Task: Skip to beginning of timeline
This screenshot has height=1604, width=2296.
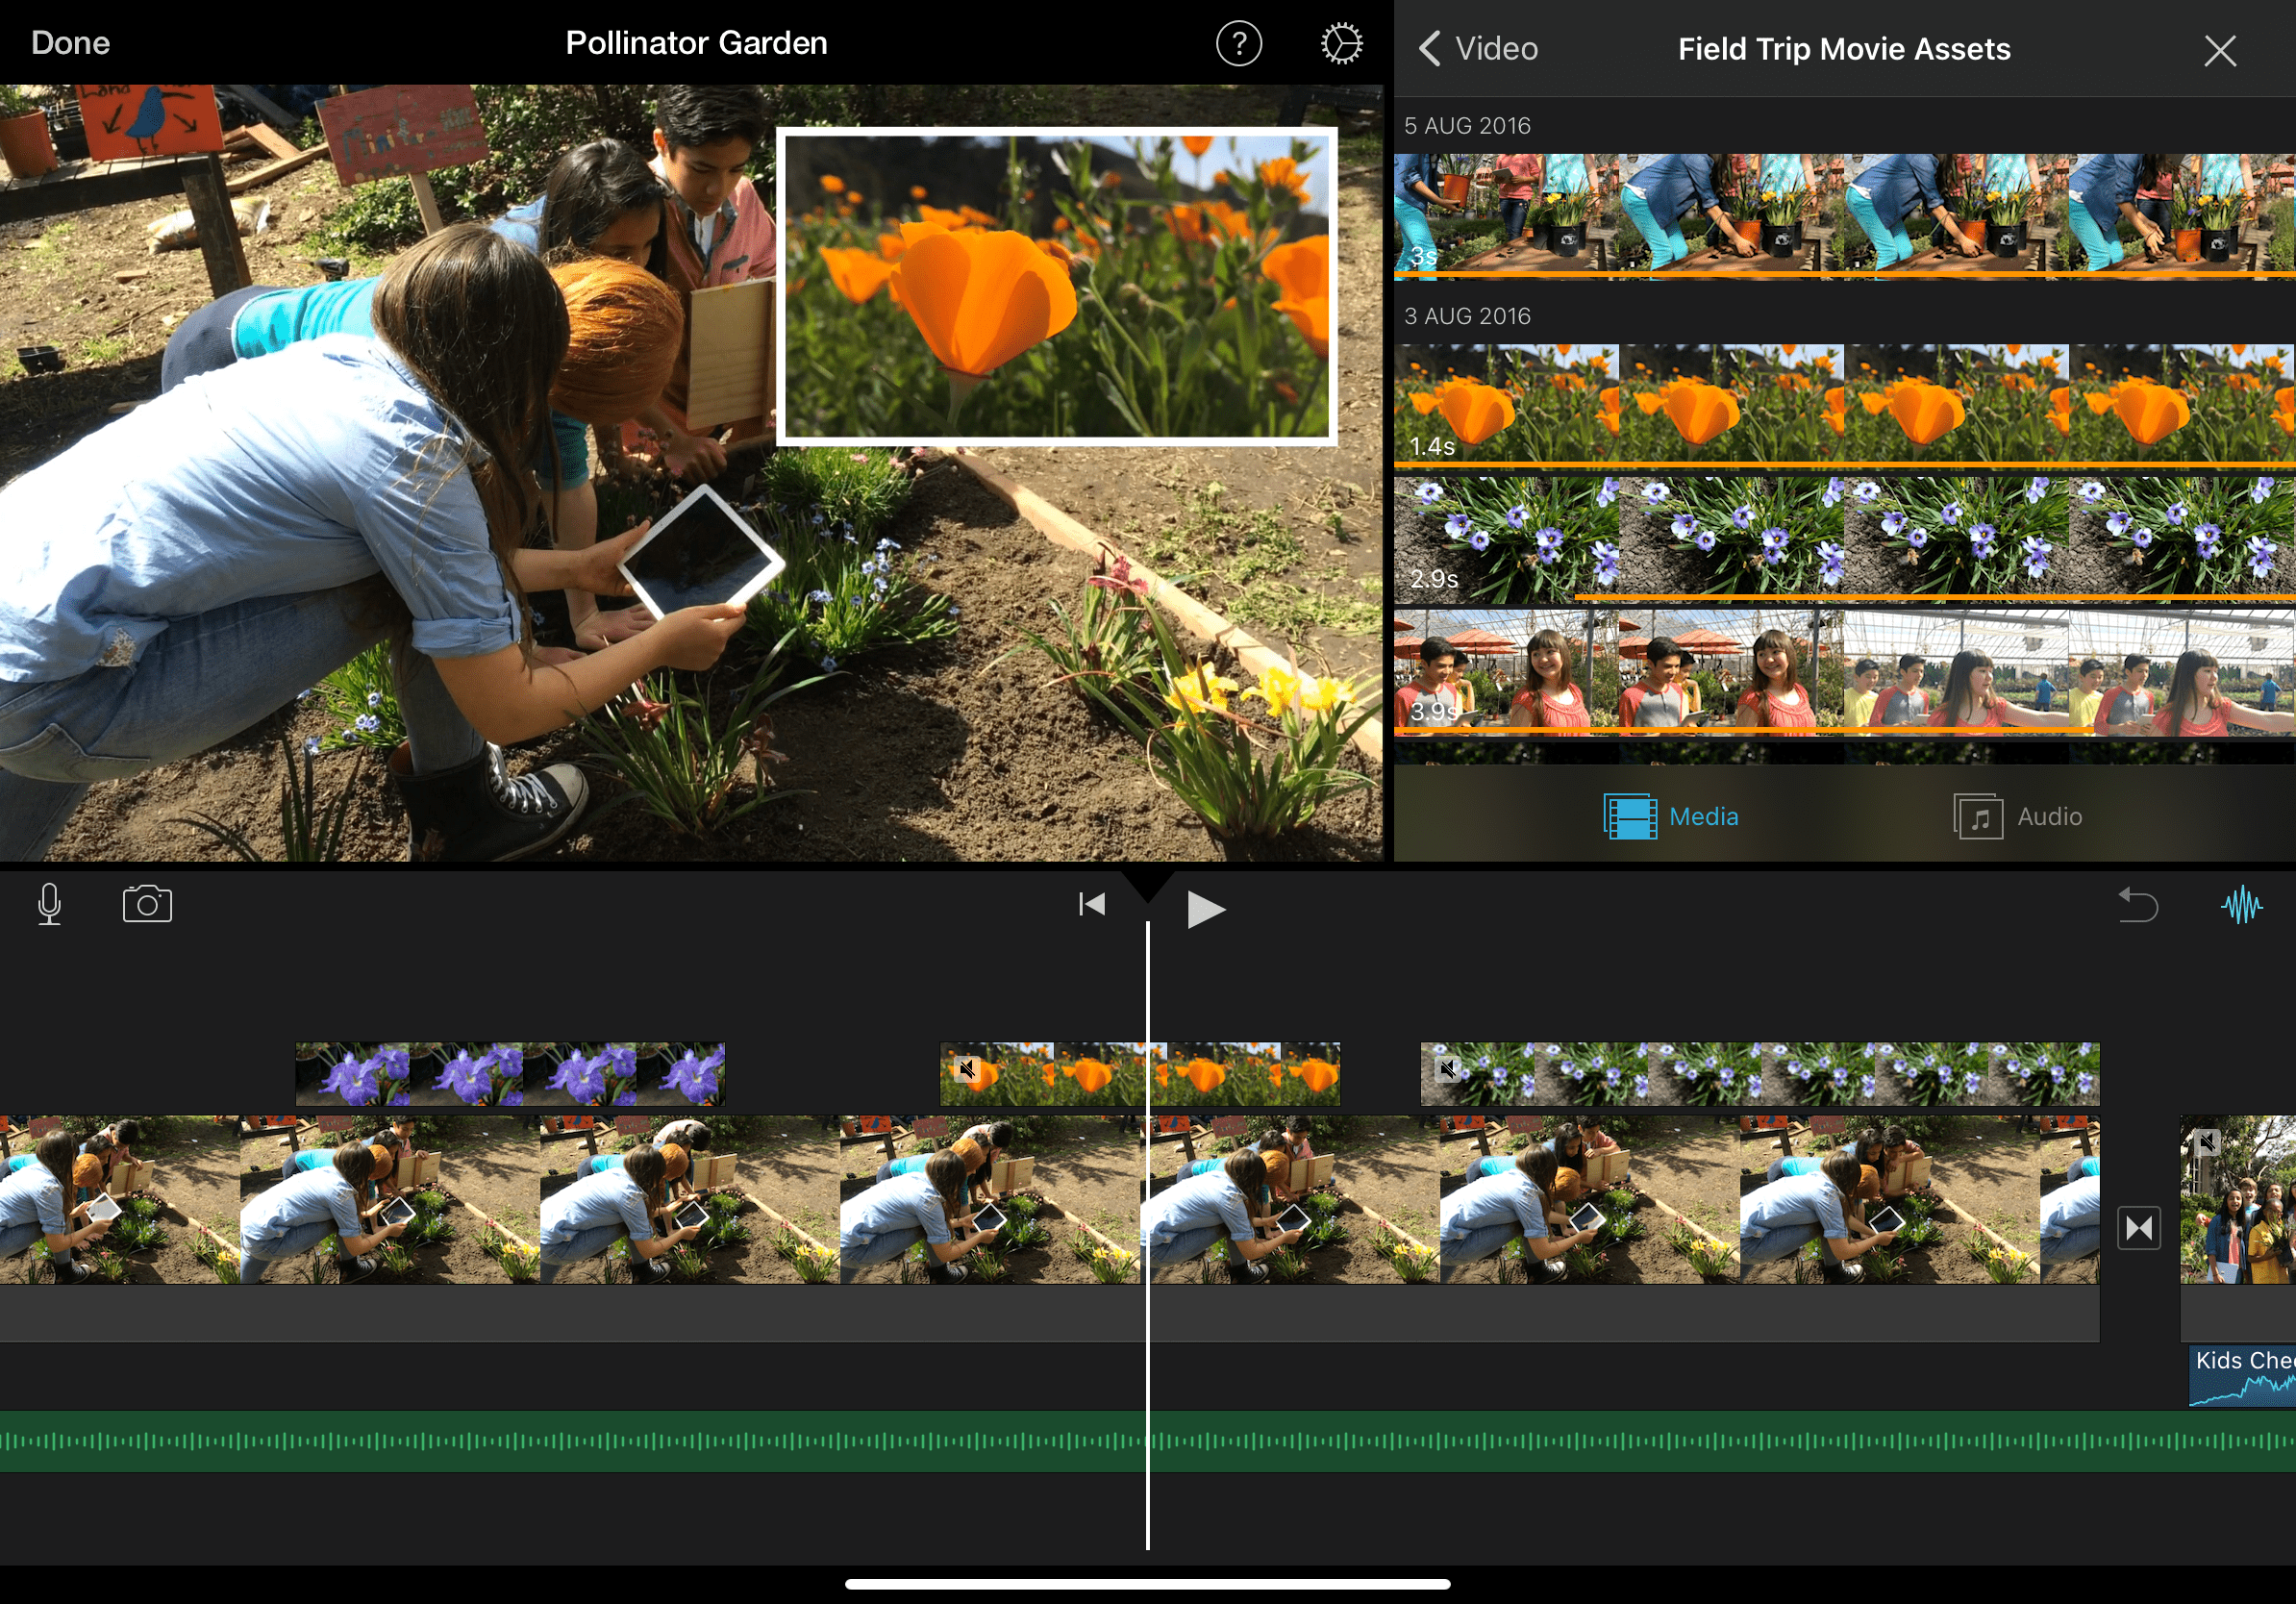Action: click(1091, 905)
